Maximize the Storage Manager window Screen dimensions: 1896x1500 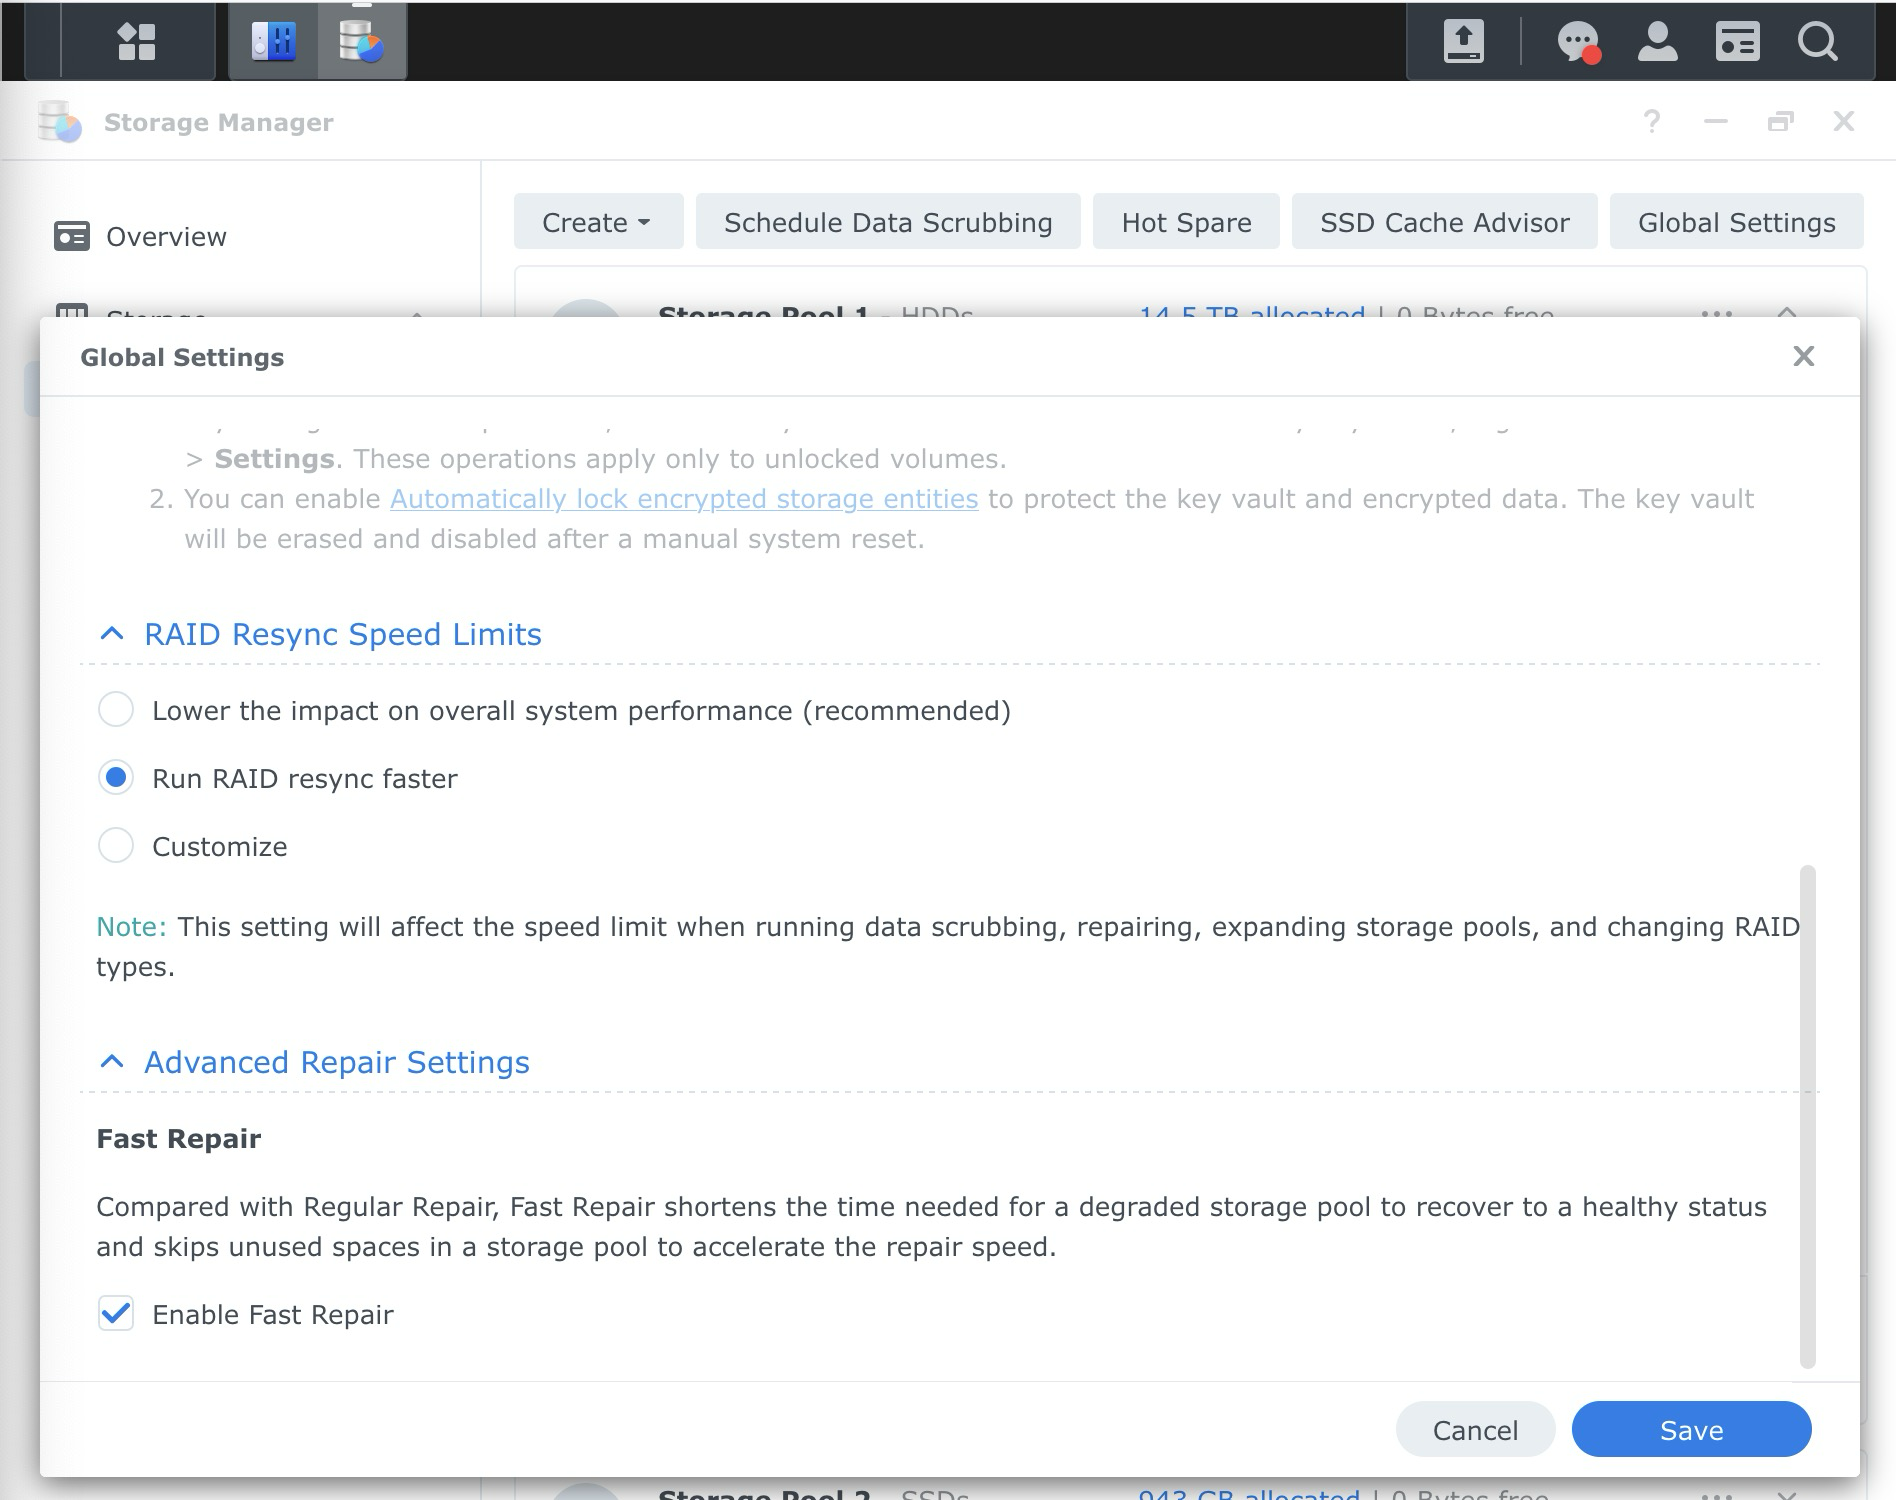[1780, 122]
